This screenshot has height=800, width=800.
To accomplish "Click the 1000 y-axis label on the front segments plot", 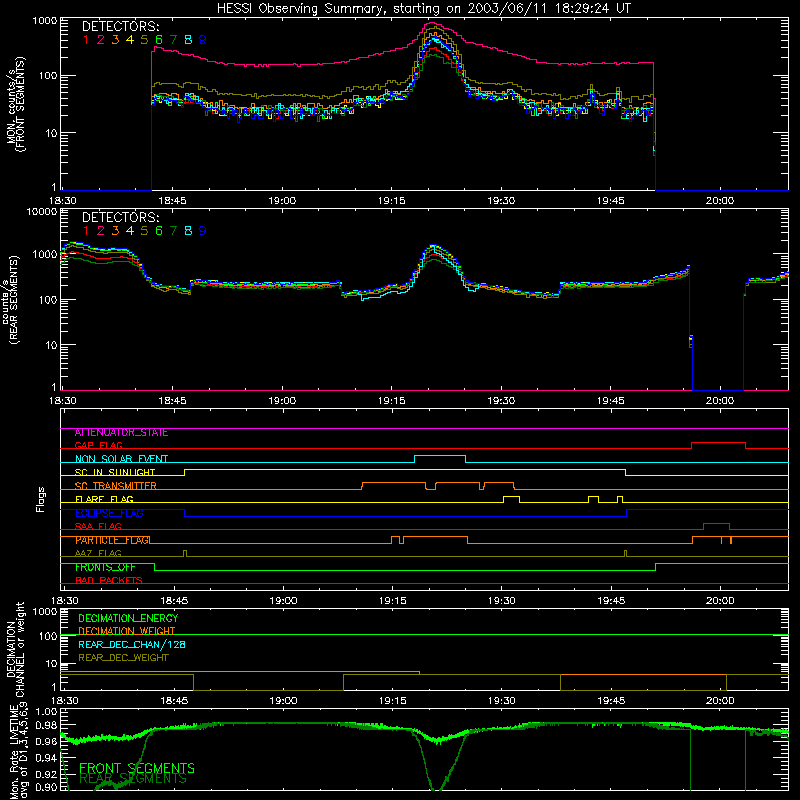I will click(45, 21).
